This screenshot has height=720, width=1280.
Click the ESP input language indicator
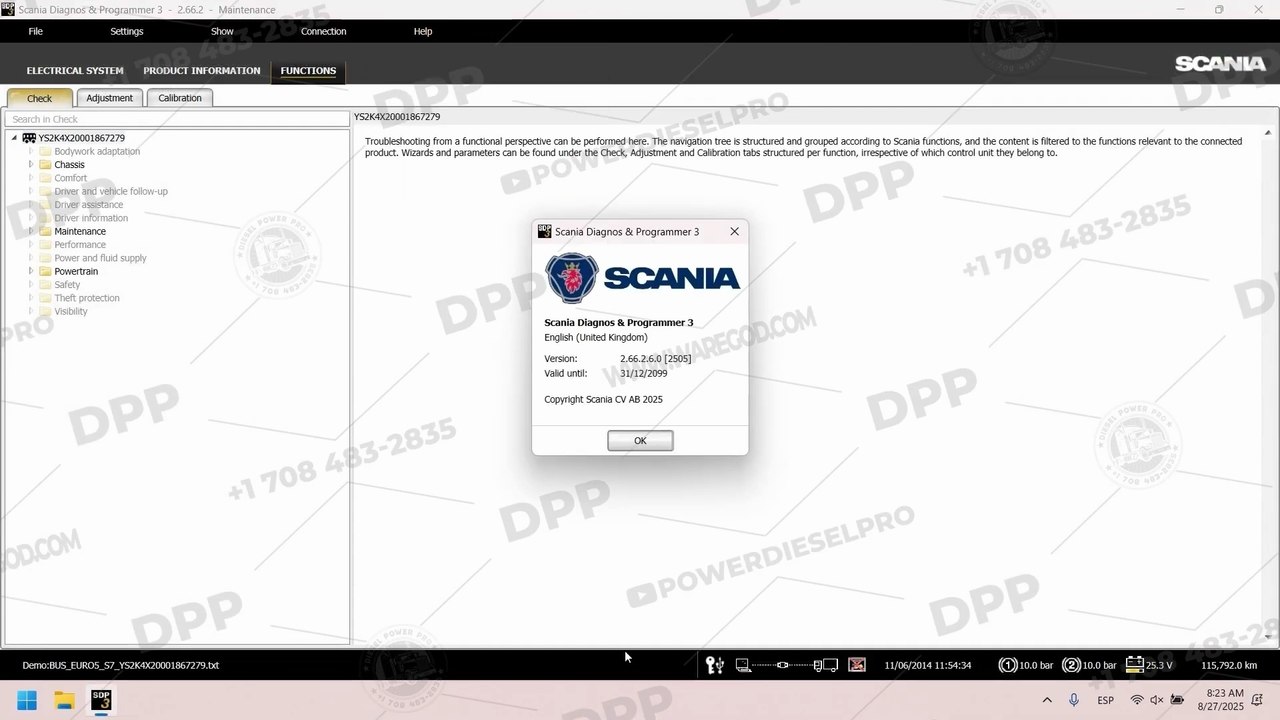click(1106, 700)
